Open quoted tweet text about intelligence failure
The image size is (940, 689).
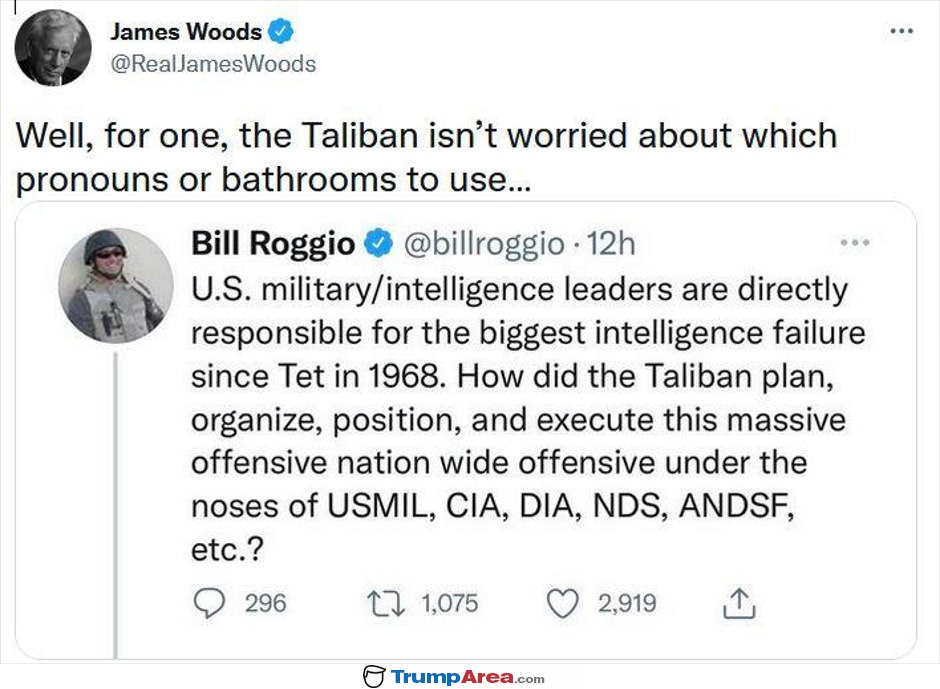coord(528,419)
